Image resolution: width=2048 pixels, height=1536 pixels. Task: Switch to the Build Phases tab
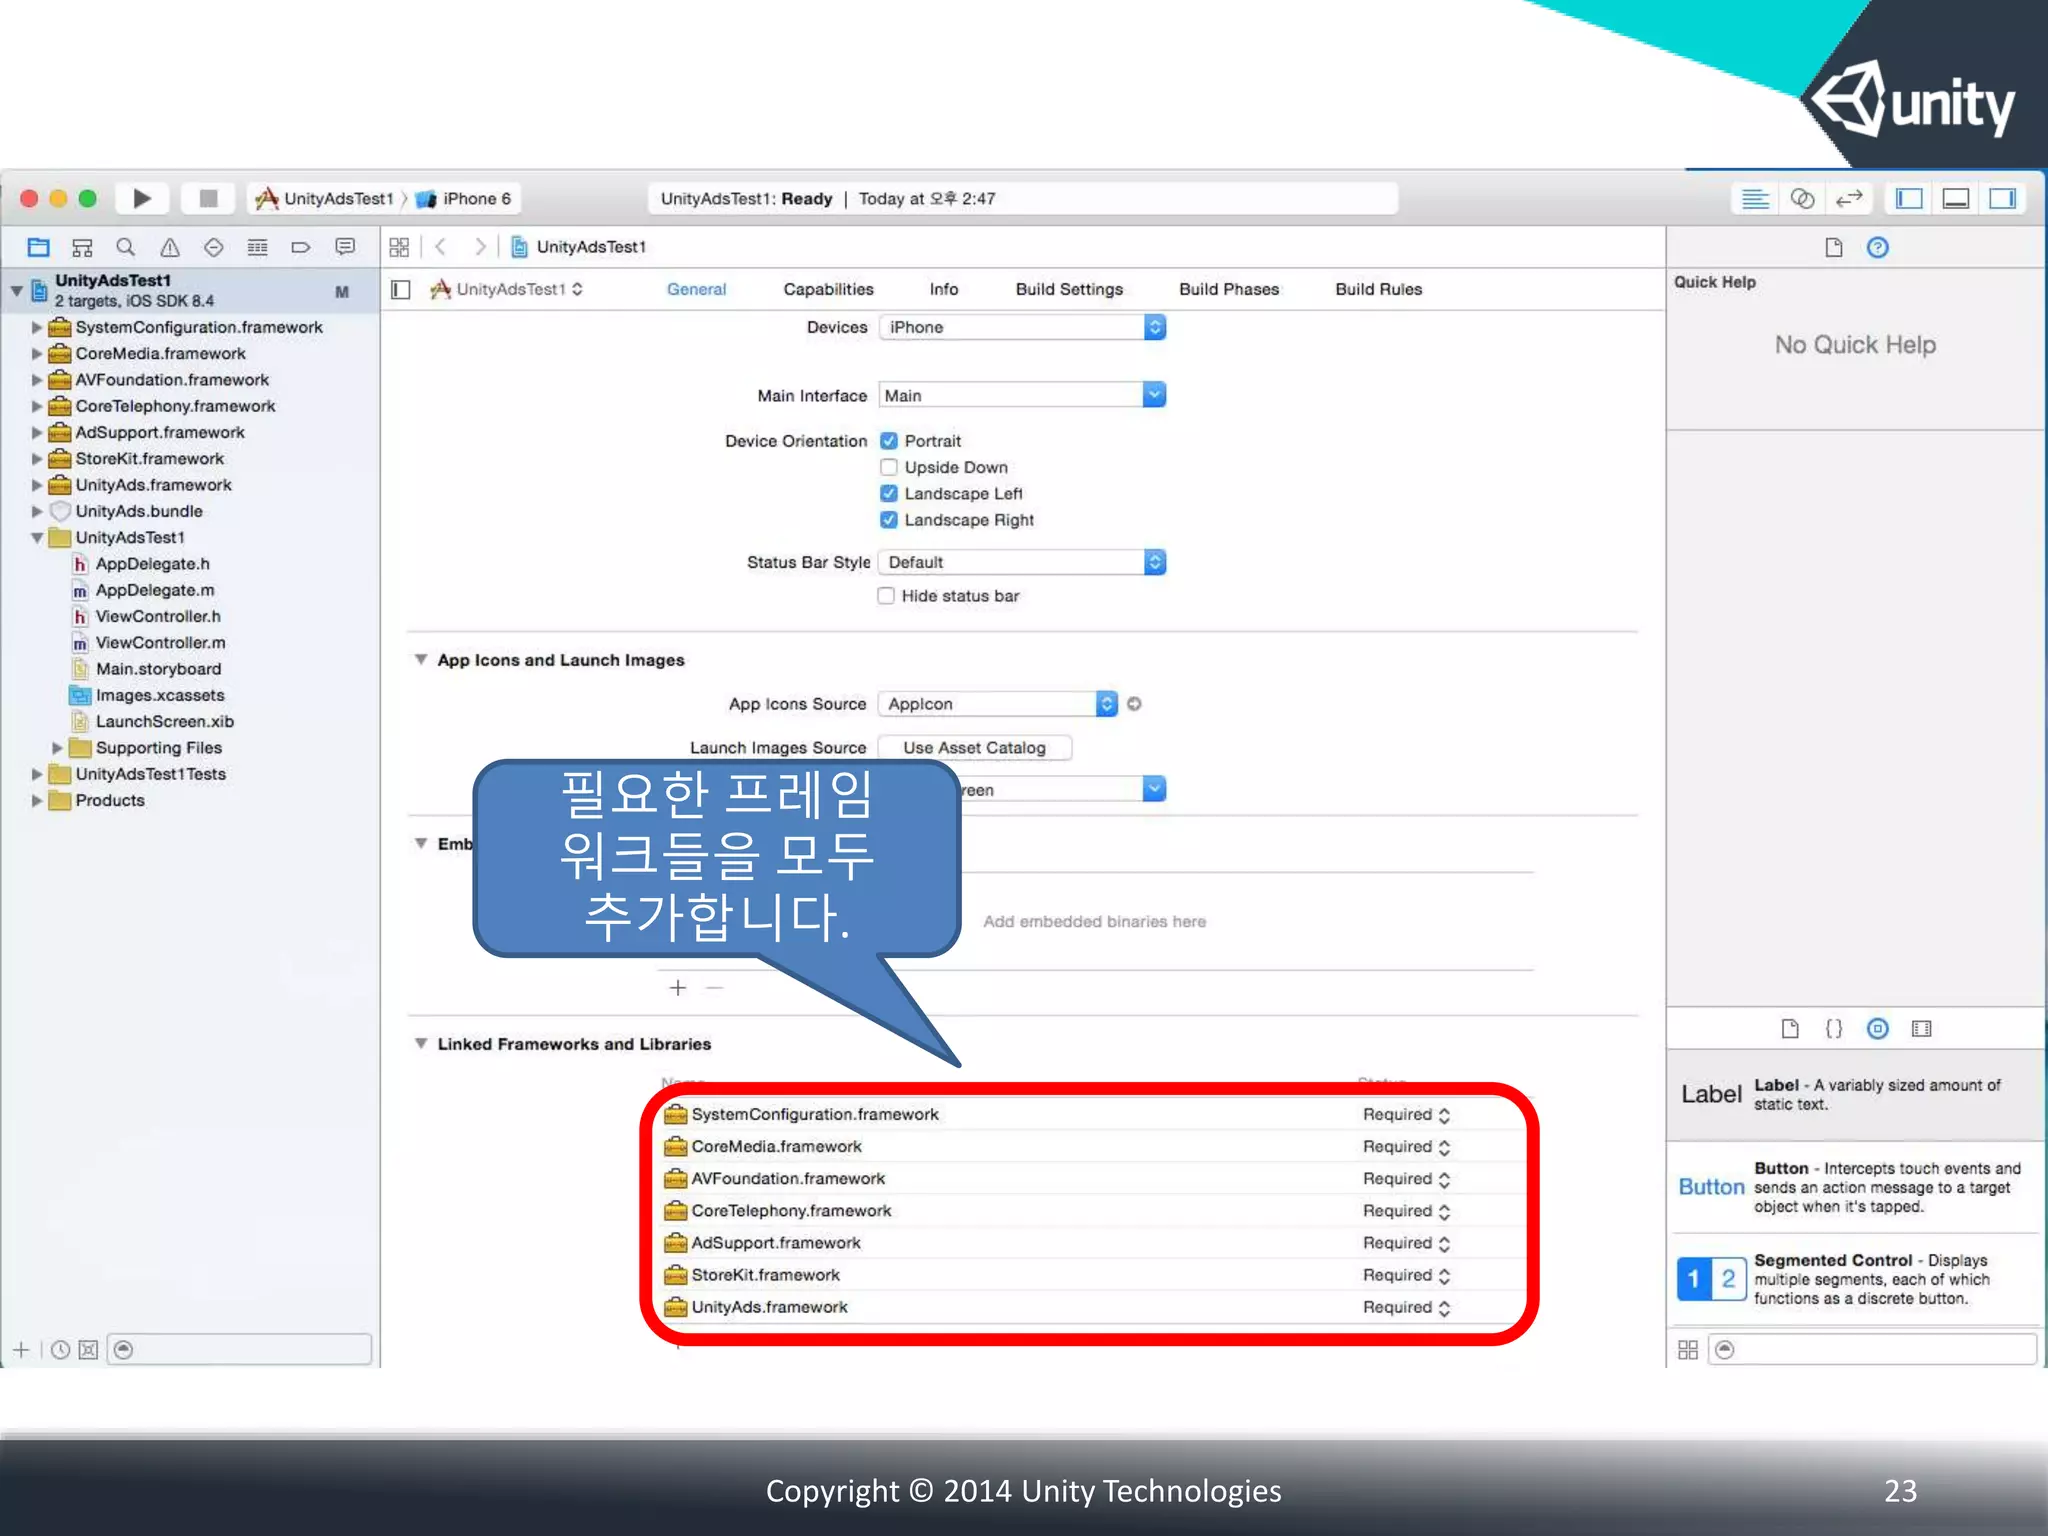pyautogui.click(x=1229, y=290)
